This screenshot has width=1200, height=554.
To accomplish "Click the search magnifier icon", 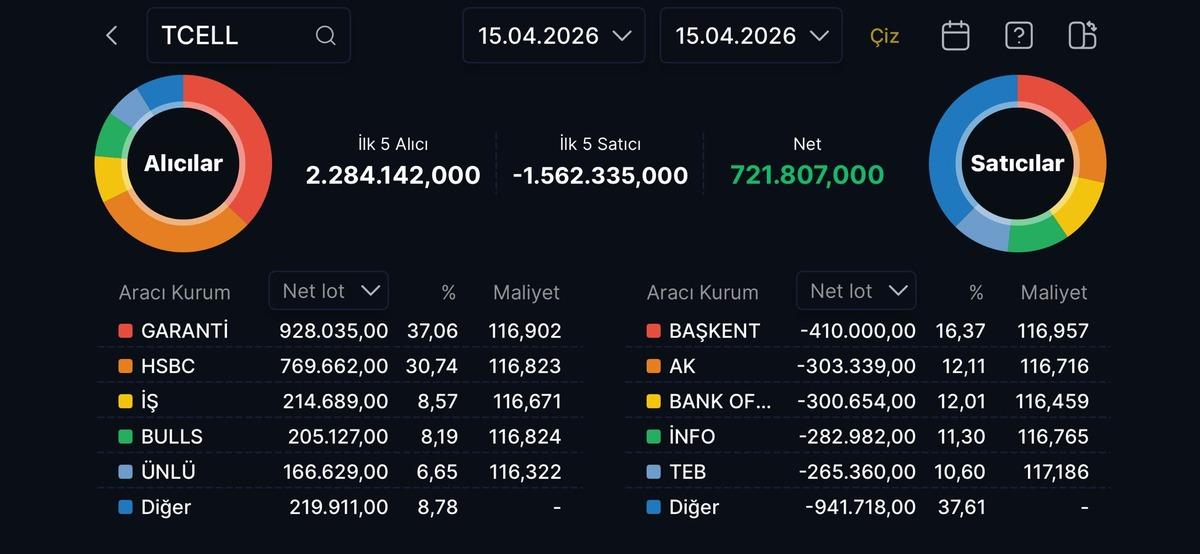I will [x=325, y=36].
